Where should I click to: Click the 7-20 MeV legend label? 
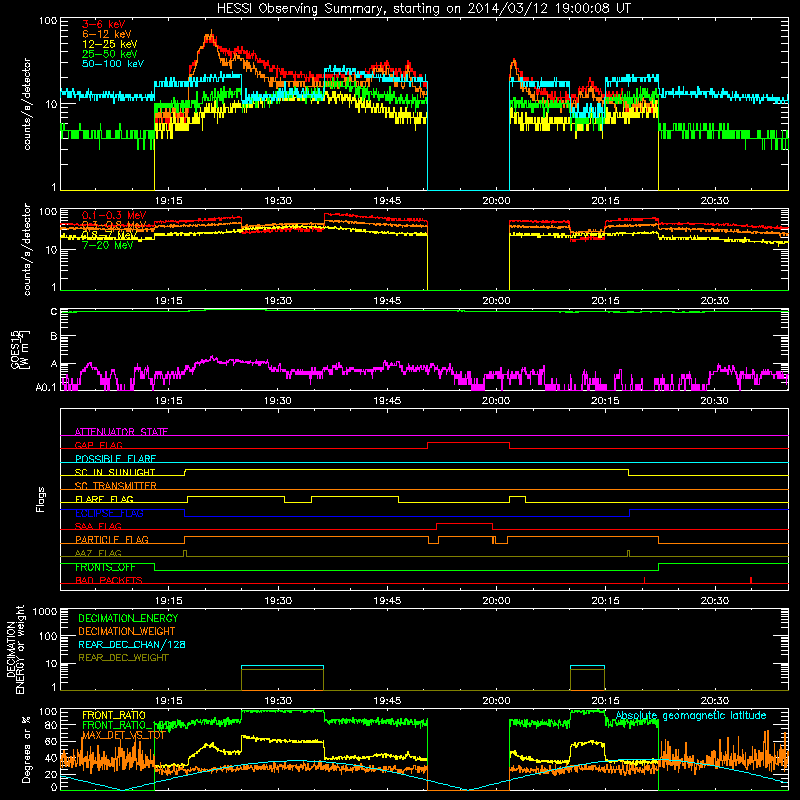[108, 245]
